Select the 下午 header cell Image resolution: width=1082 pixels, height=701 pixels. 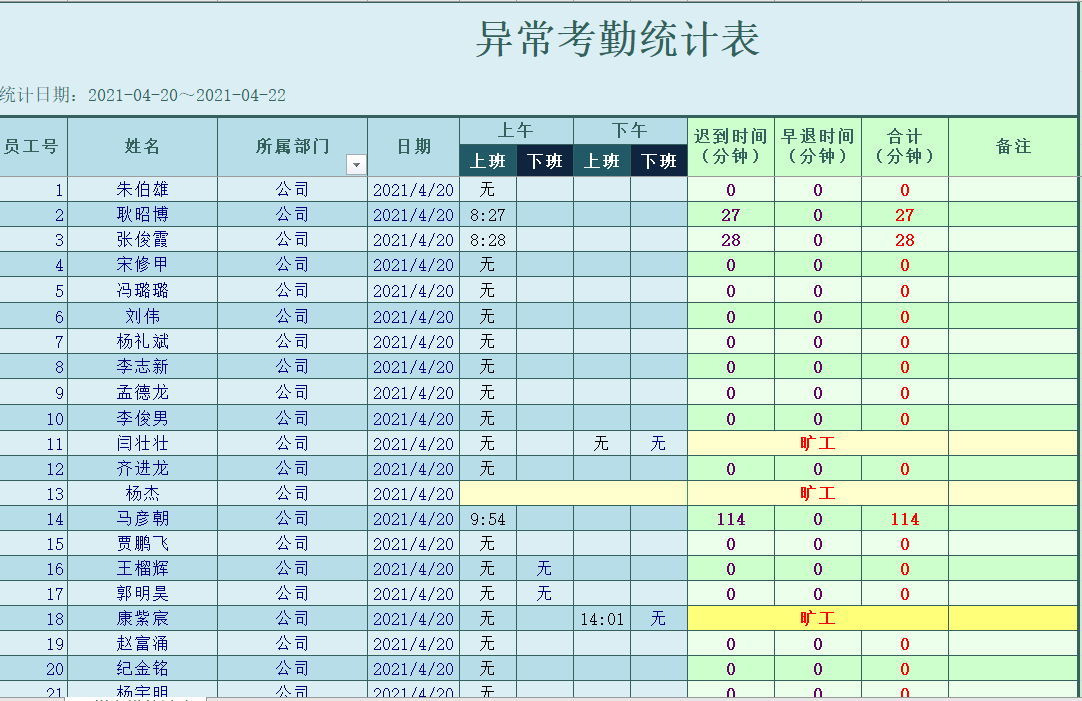click(x=630, y=131)
